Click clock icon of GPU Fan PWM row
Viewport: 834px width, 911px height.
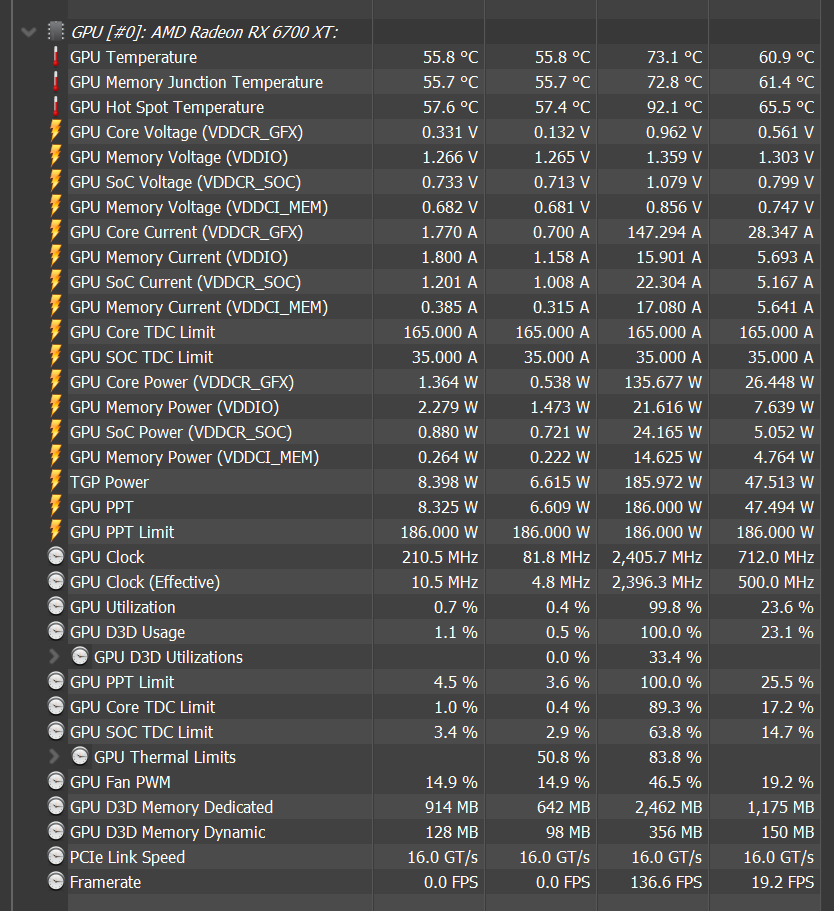(x=56, y=781)
